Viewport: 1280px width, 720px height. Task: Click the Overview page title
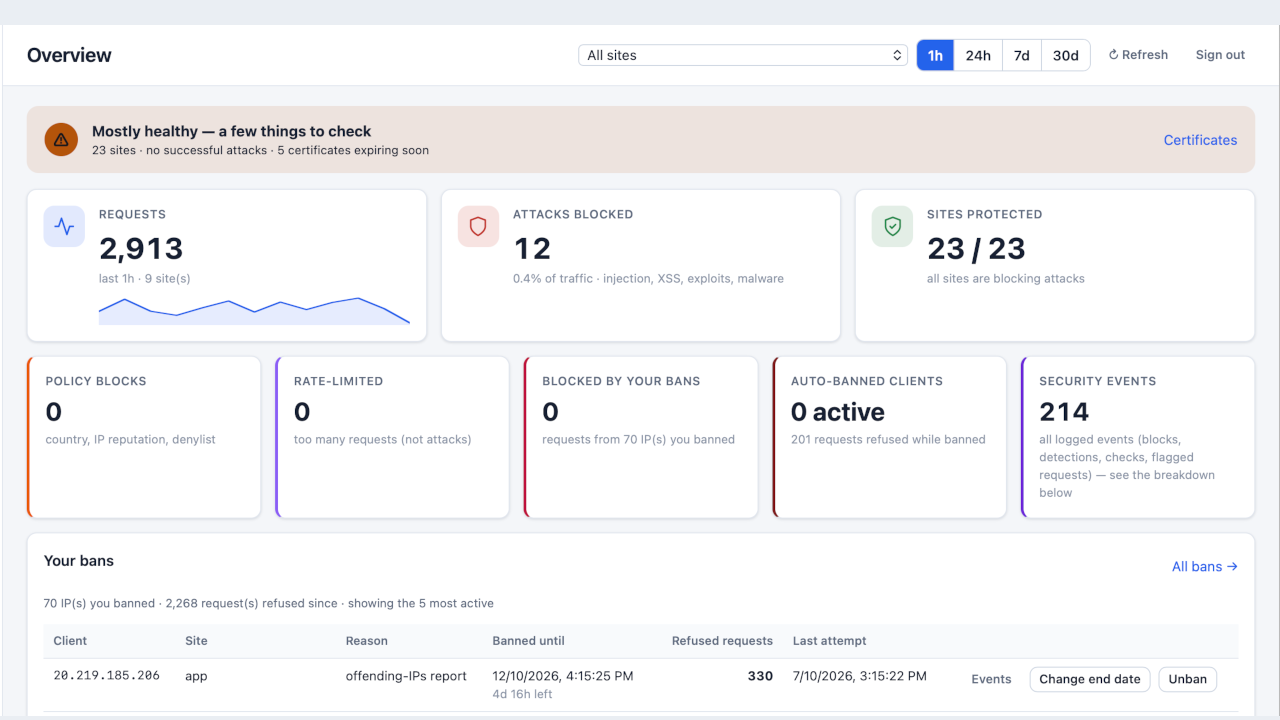pos(69,55)
